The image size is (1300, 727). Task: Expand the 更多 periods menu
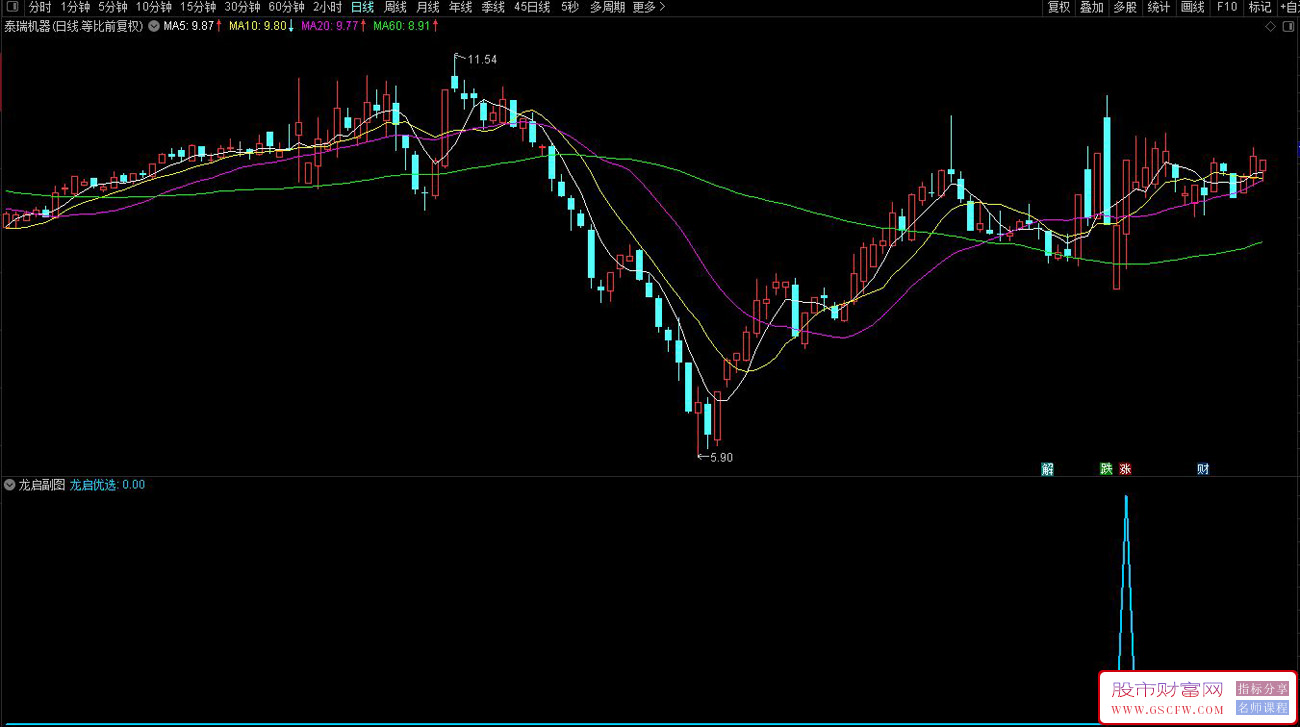click(x=648, y=7)
